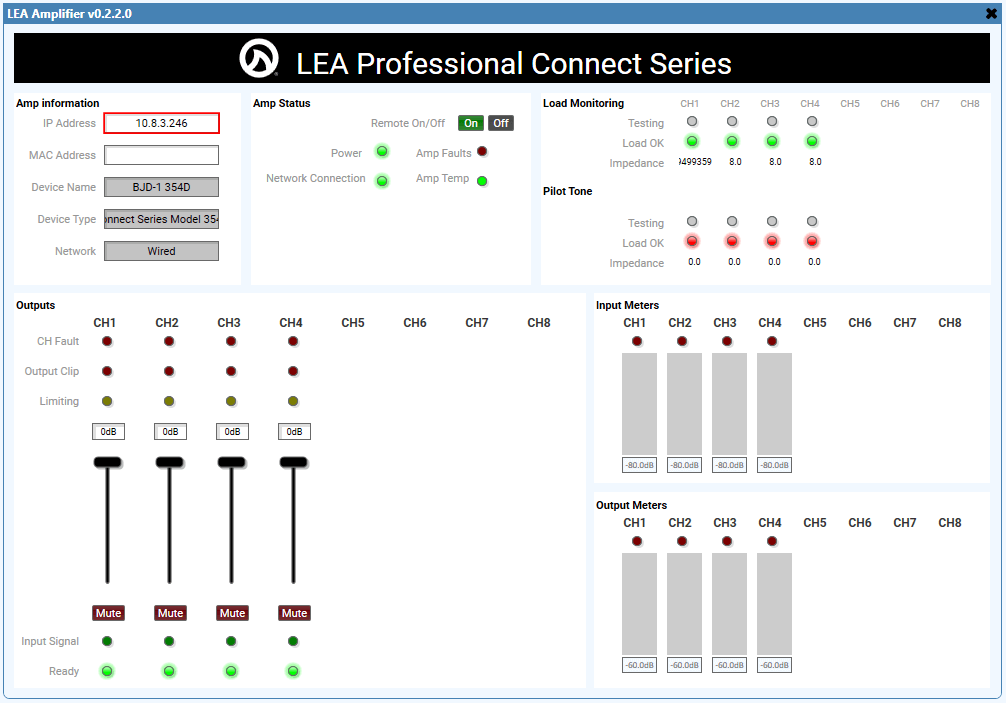The image size is (1006, 703).
Task: Click Pilot Tone Testing LED for CH3
Action: (772, 221)
